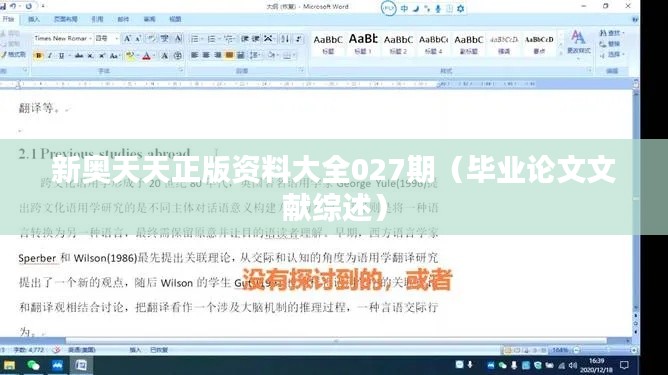Switch to the 插入 ribbon tab
Screen dimensions: 668x375
click(x=34, y=19)
